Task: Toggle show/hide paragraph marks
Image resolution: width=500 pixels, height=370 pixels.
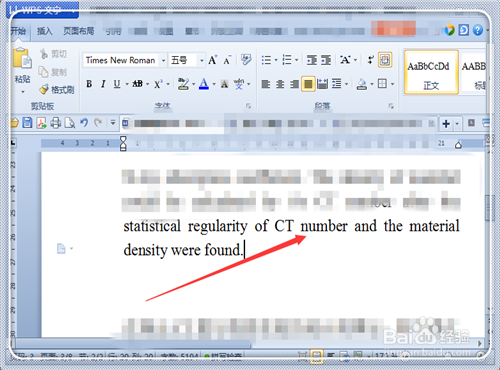Action: click(x=370, y=60)
